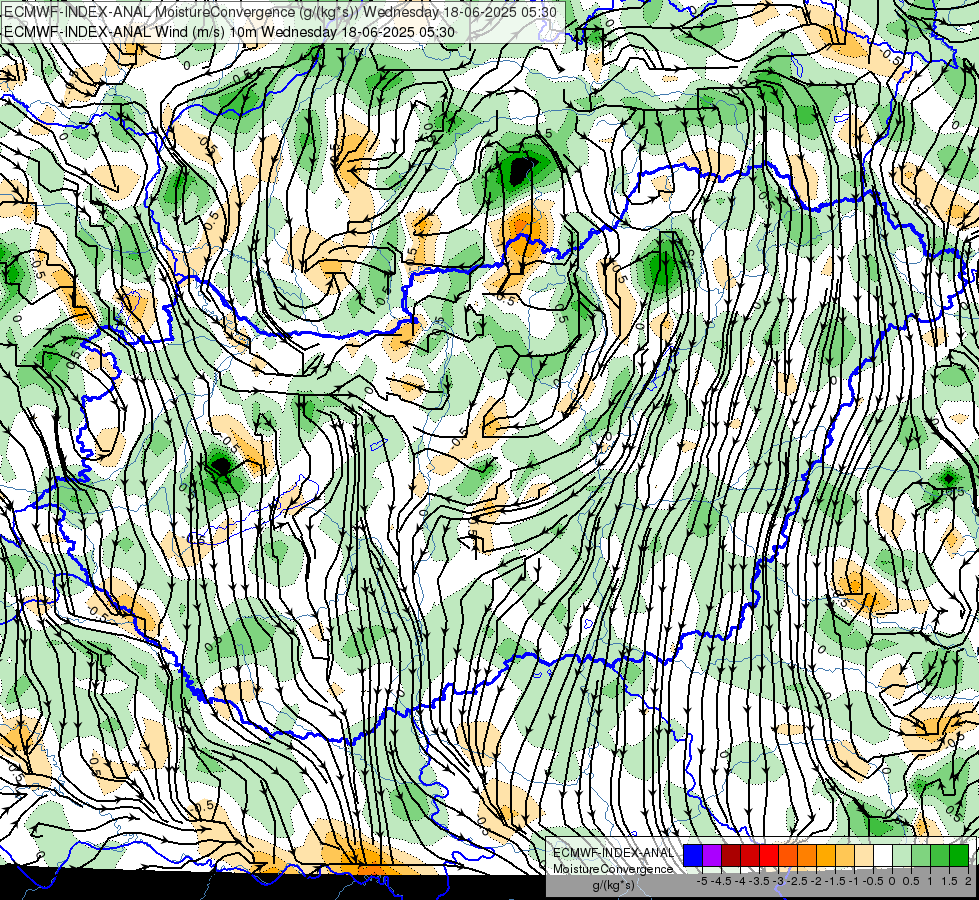Click the -2.5 tick label on legend
Image resolution: width=979 pixels, height=900 pixels.
tap(797, 881)
